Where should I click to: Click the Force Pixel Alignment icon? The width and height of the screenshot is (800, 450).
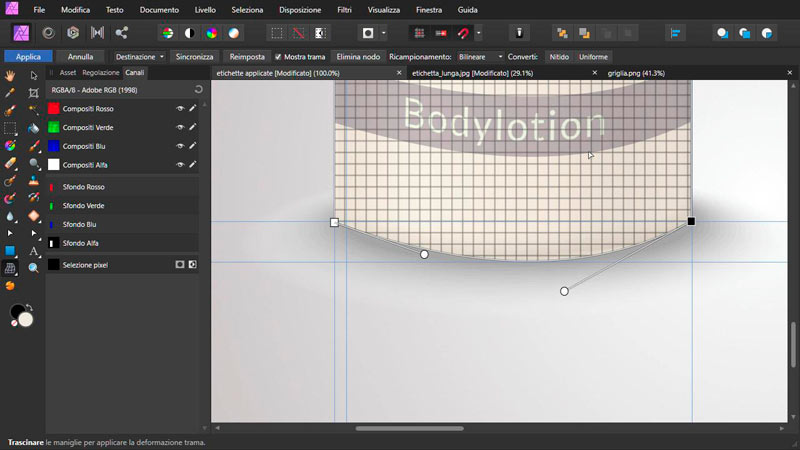click(x=441, y=33)
